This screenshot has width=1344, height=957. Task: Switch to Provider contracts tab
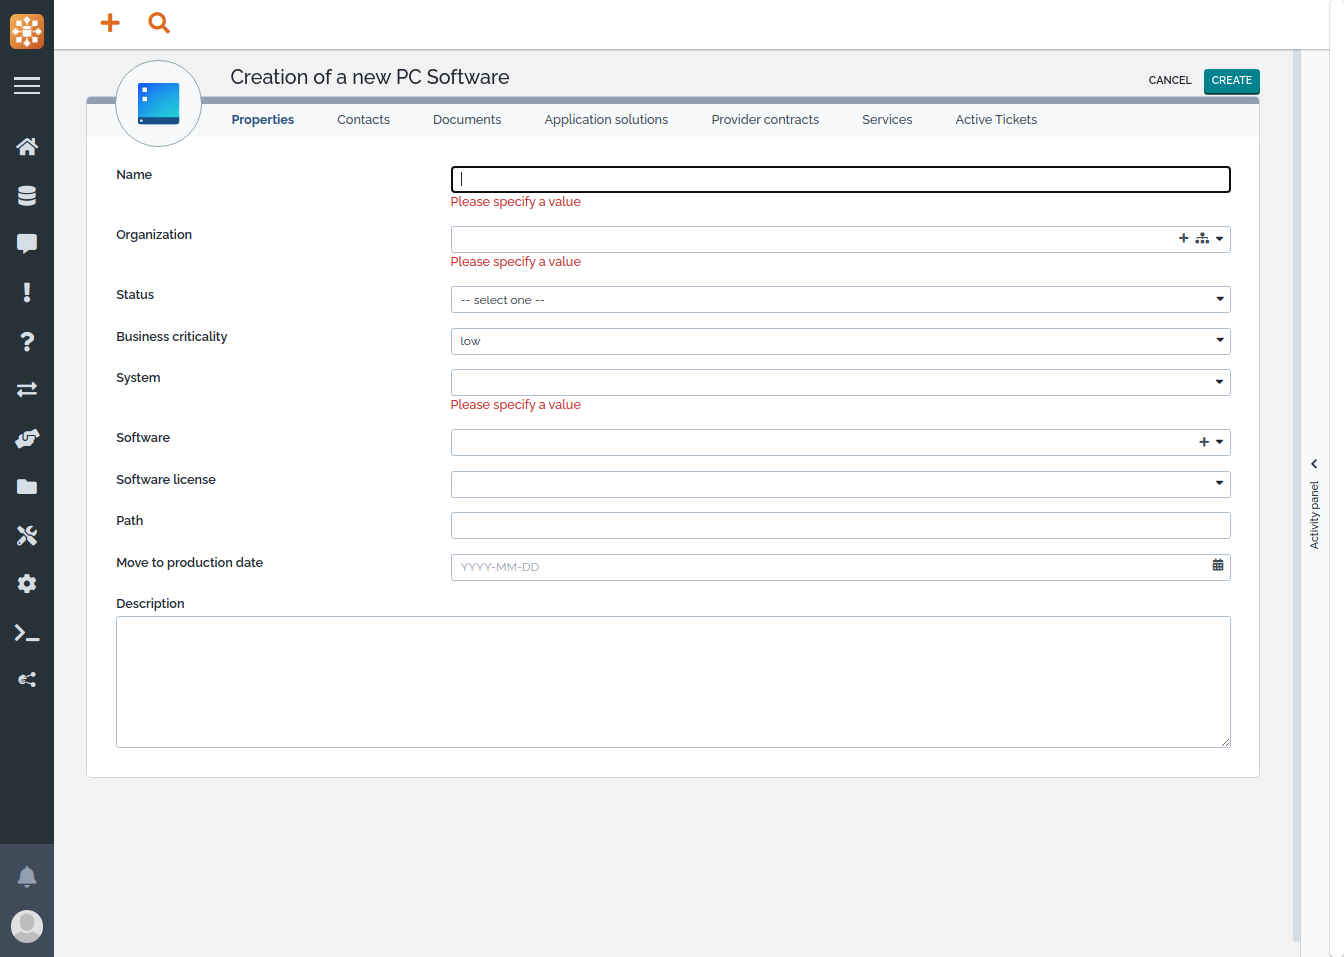[765, 120]
